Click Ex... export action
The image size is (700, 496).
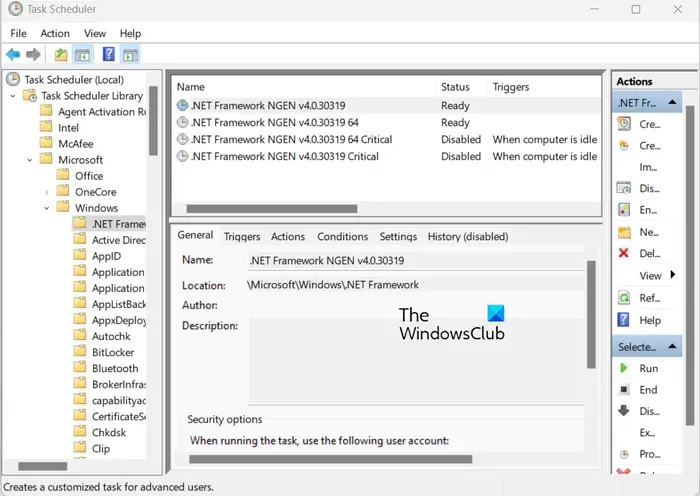pos(647,432)
